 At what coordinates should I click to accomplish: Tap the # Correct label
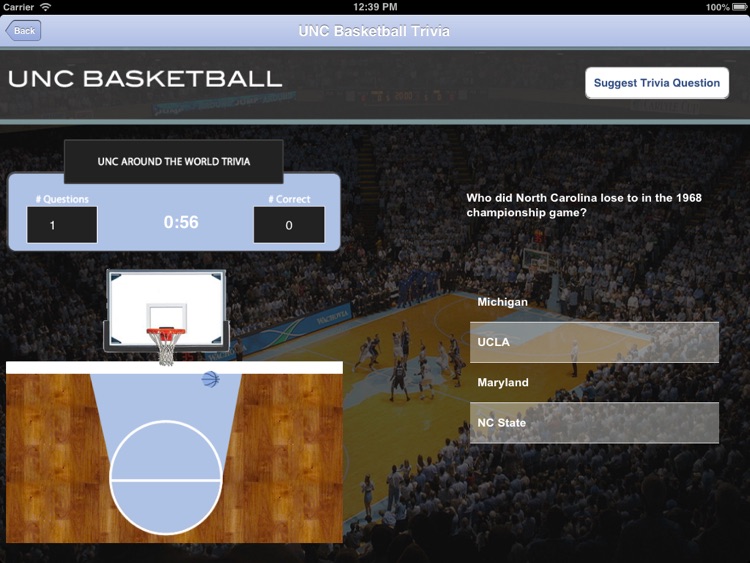coord(289,199)
